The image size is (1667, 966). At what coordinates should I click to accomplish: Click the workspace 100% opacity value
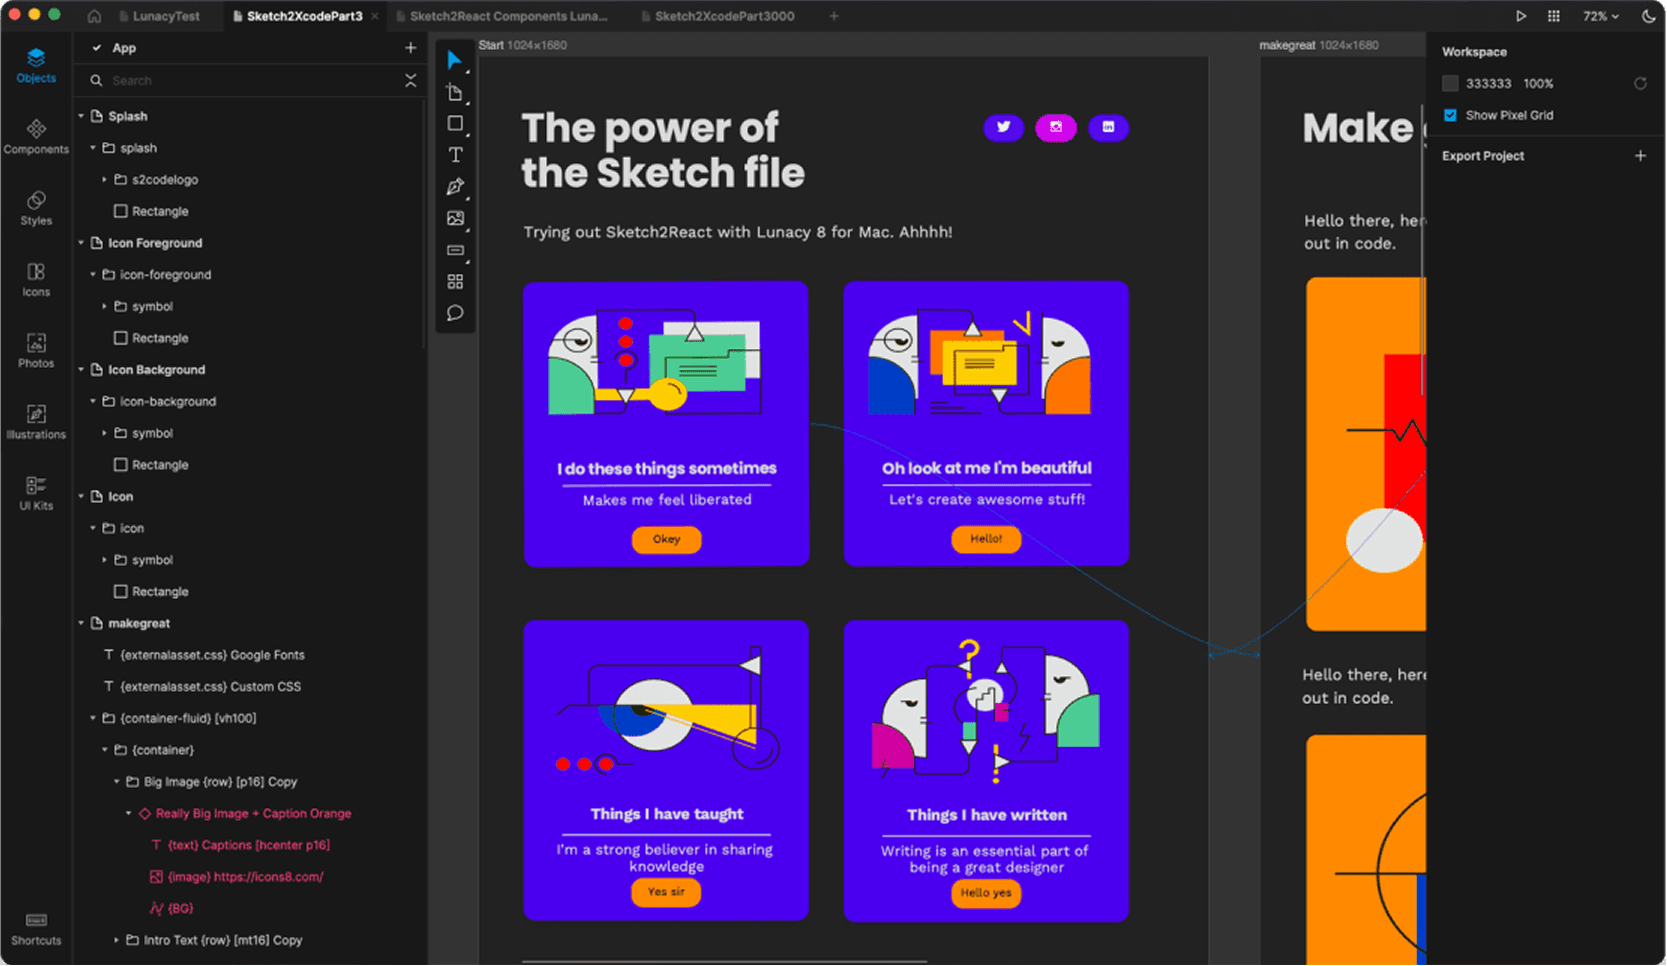pos(1538,84)
